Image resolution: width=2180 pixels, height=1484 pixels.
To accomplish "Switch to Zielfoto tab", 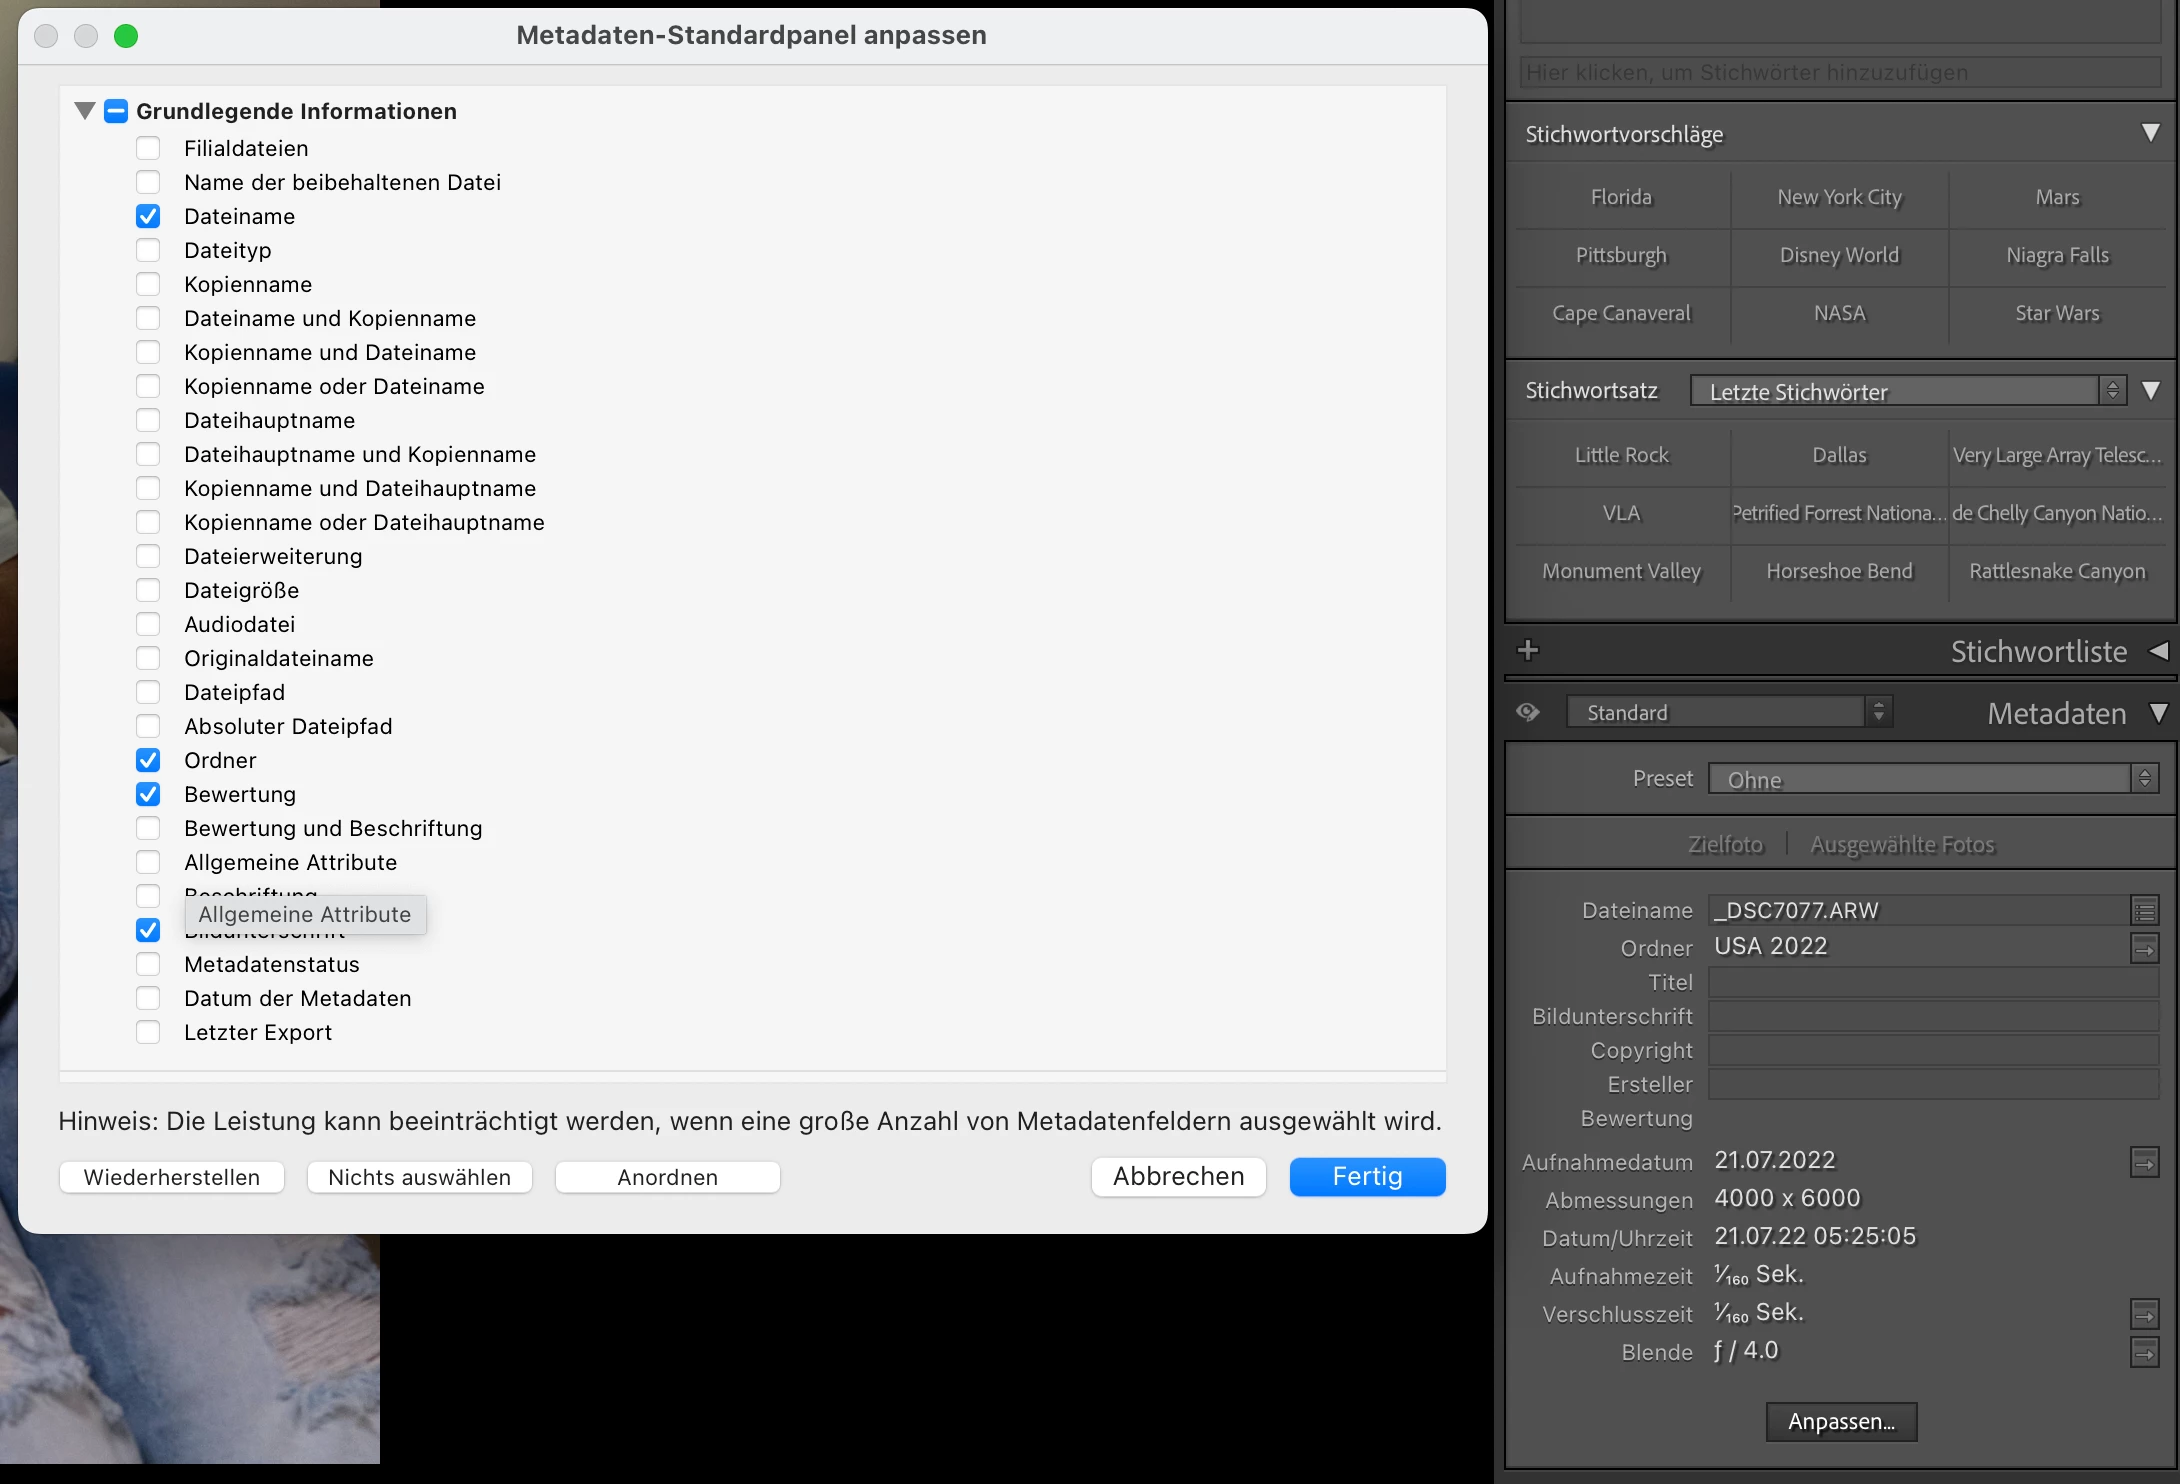I will [x=1725, y=845].
